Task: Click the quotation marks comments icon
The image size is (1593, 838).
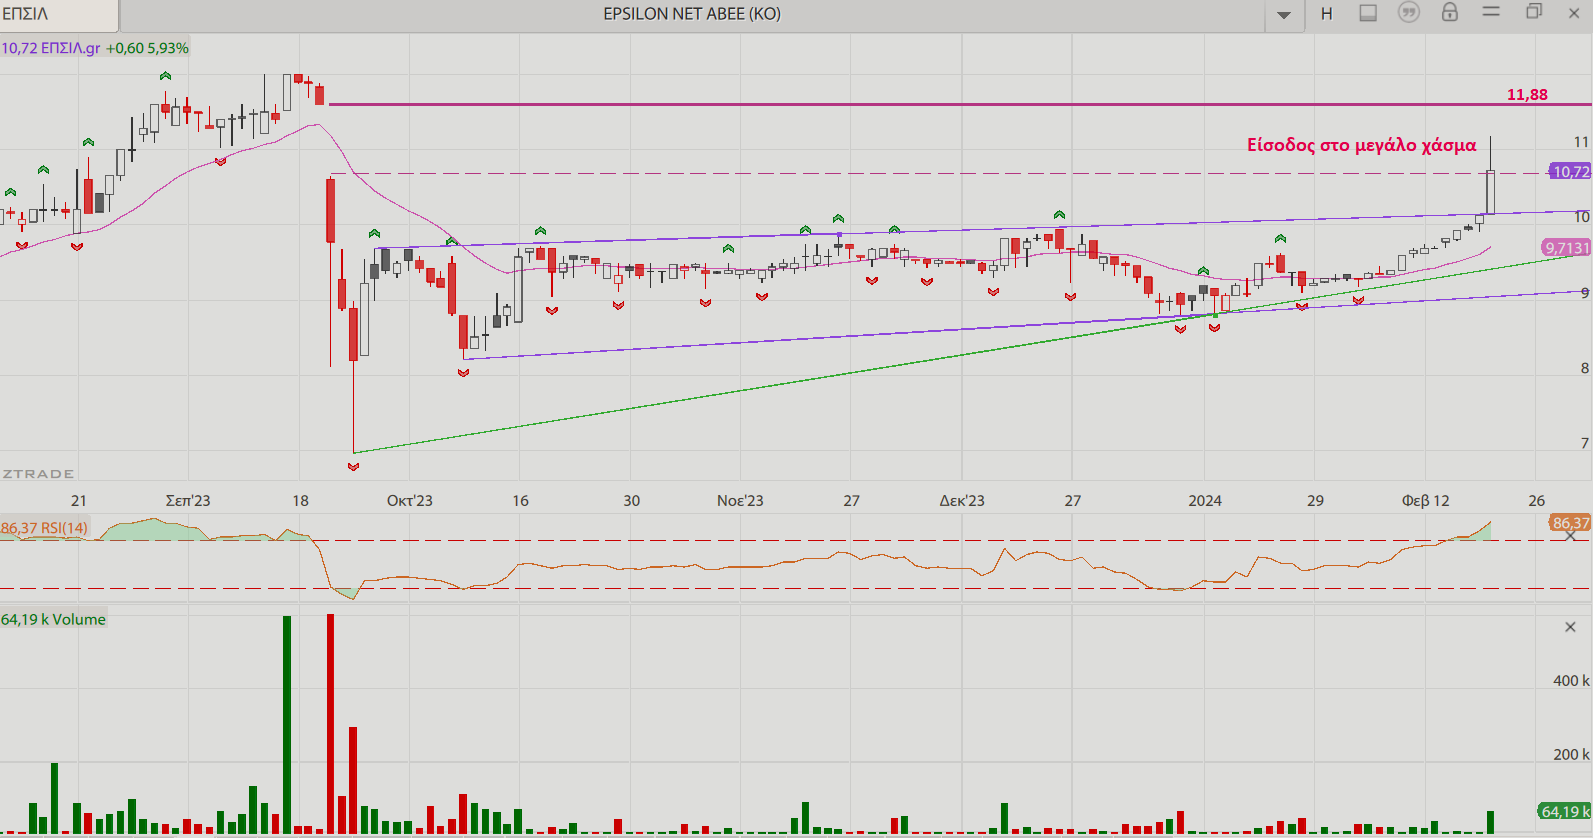Action: (1409, 13)
